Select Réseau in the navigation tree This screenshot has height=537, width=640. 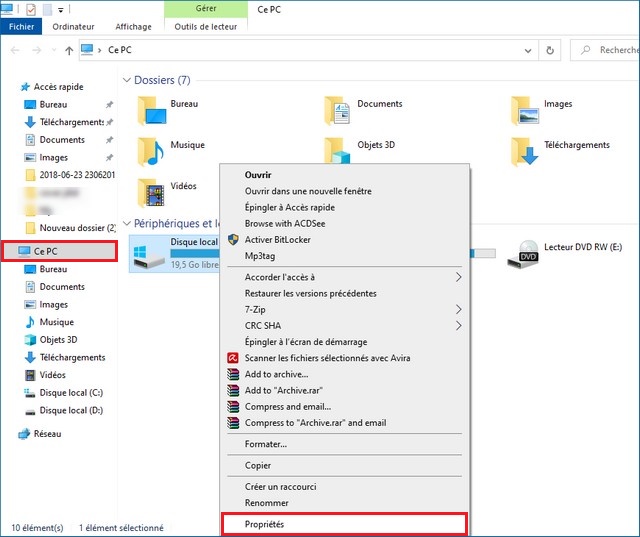pos(47,434)
